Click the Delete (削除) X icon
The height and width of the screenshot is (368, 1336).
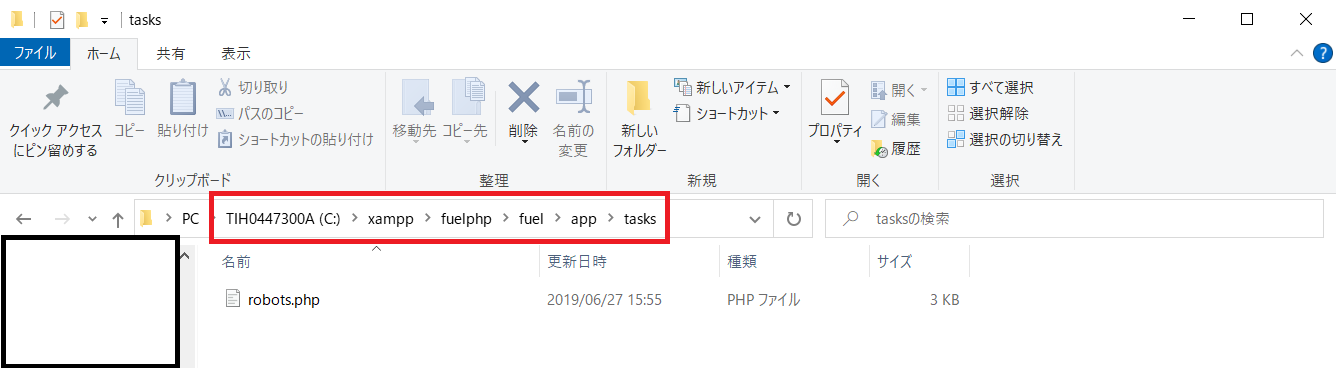[523, 97]
